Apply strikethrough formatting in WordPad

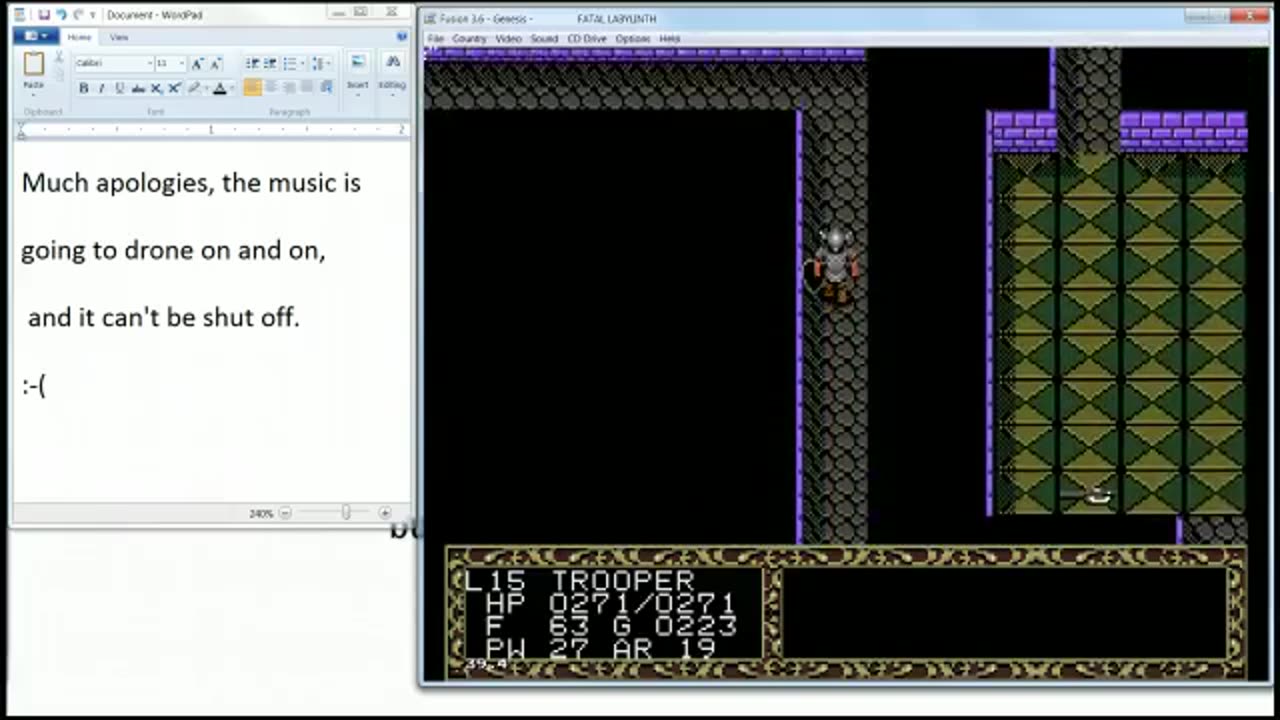(138, 88)
